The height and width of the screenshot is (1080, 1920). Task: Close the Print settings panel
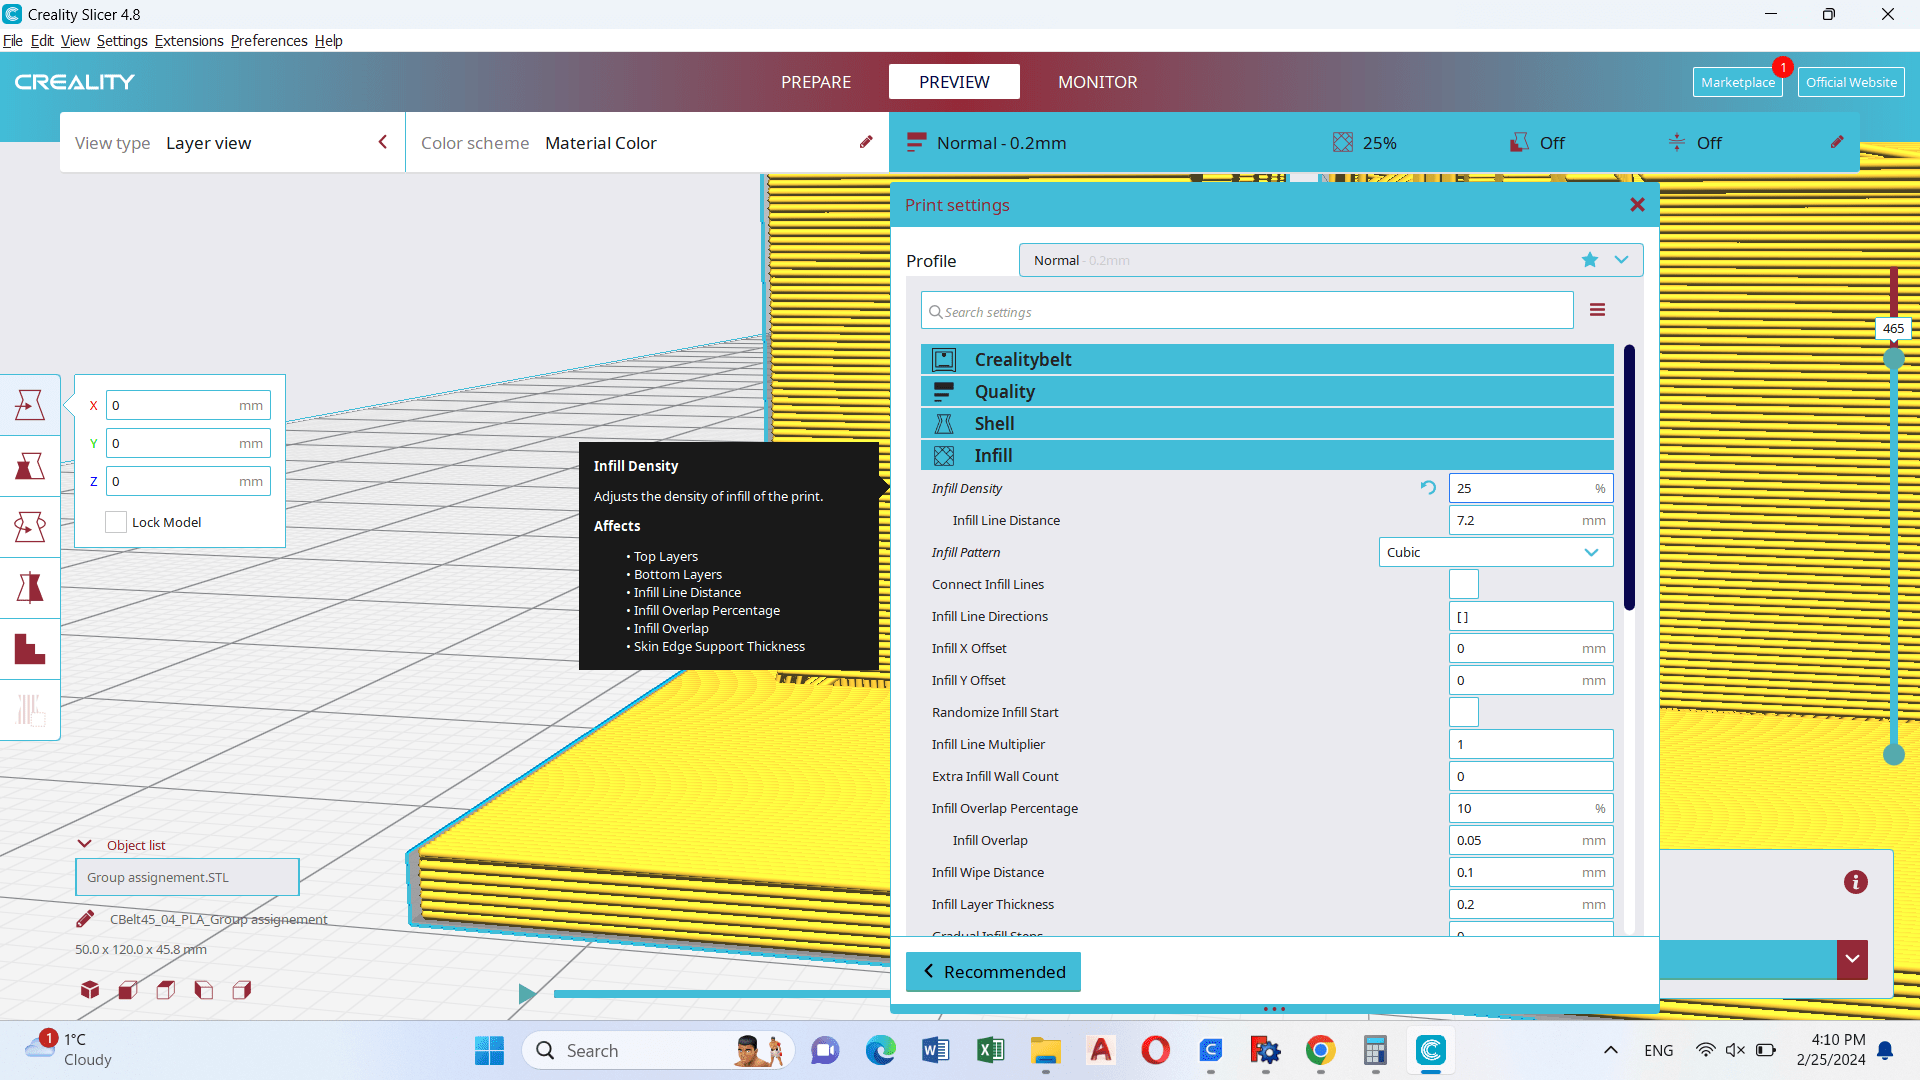point(1637,204)
